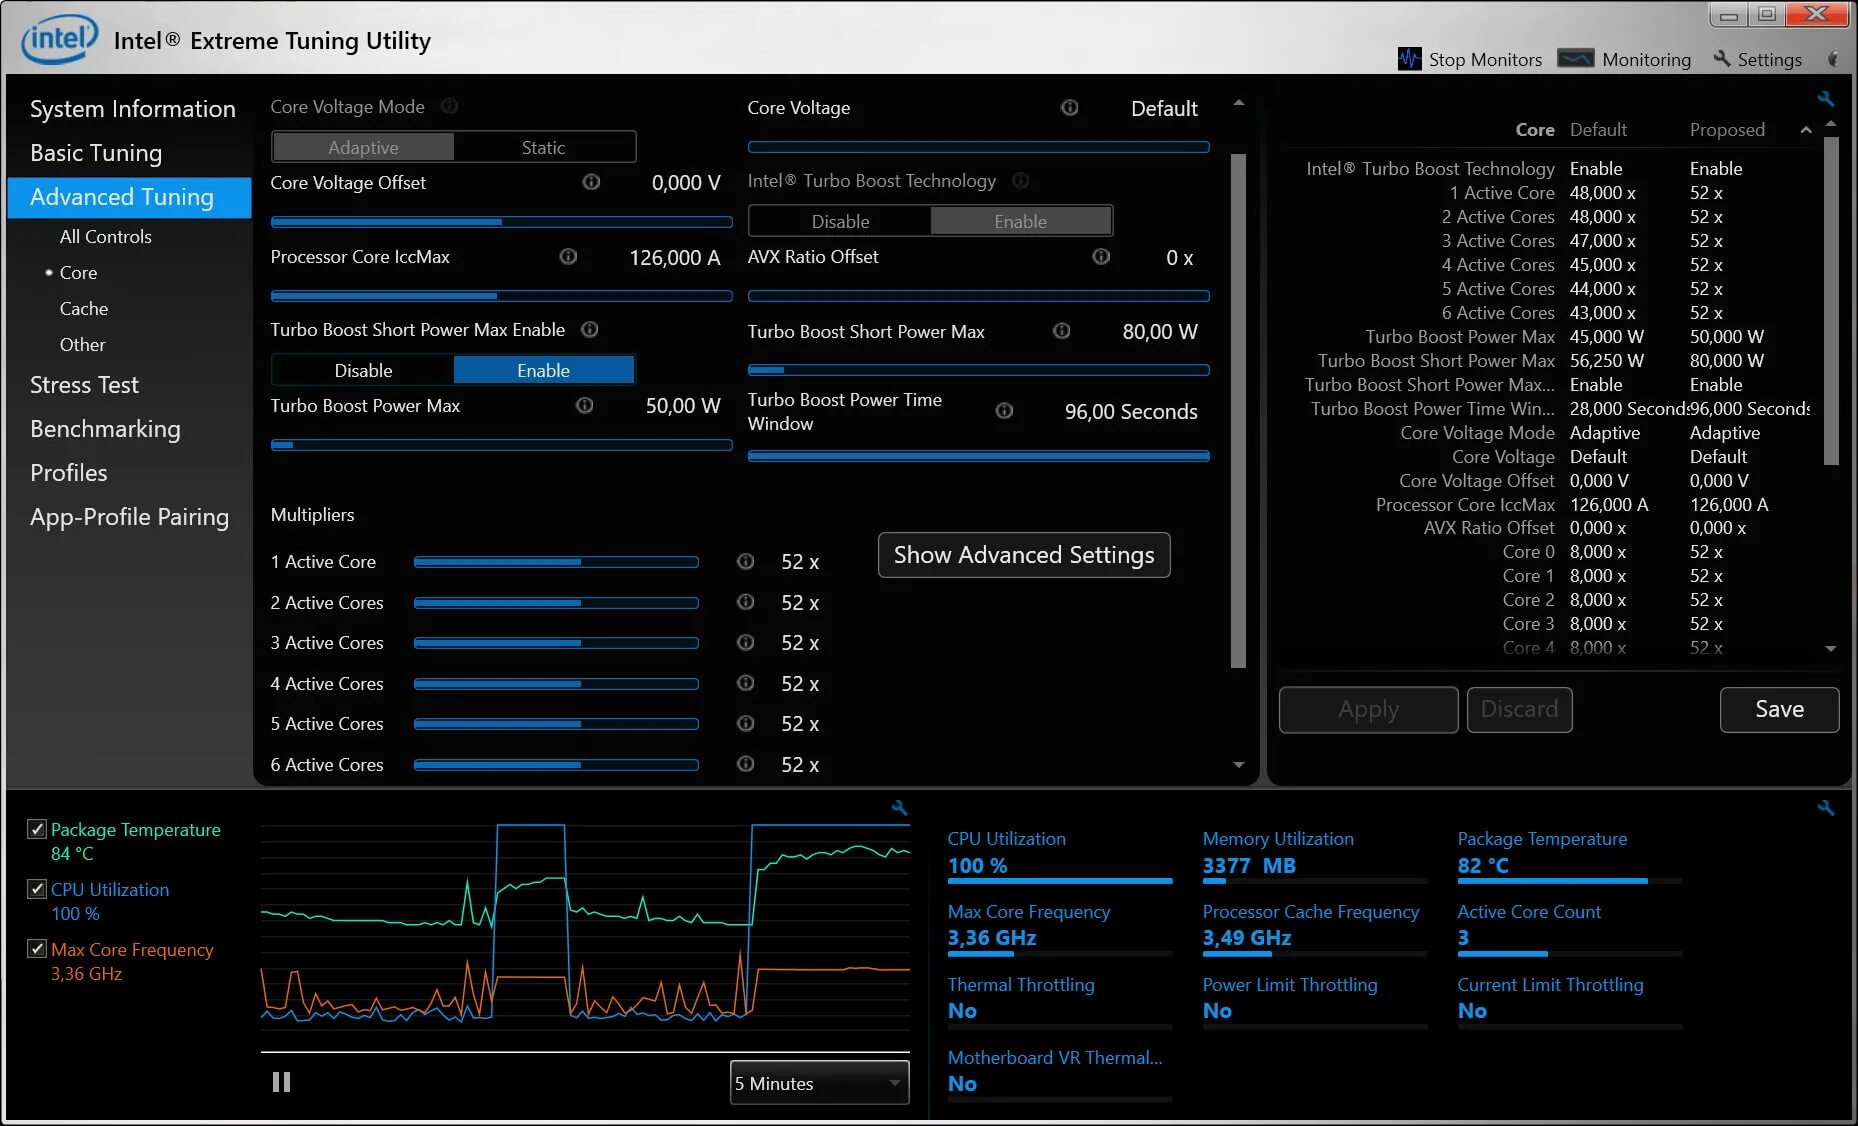The width and height of the screenshot is (1858, 1126).
Task: Show info for 6 Active Cores multiplier
Action: (746, 764)
